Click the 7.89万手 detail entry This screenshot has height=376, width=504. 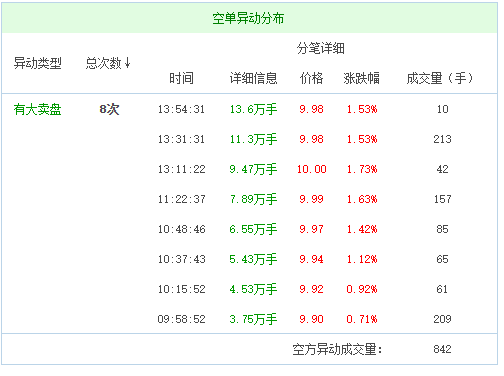[253, 199]
